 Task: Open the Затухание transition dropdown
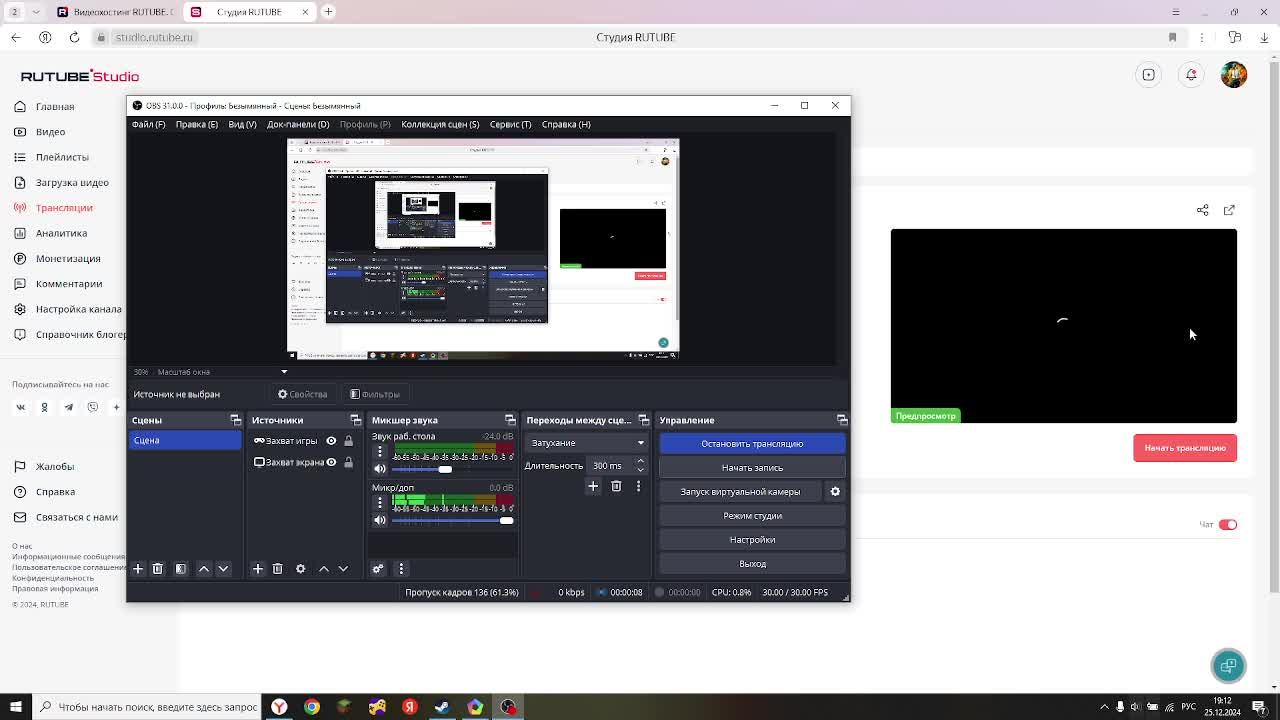click(x=587, y=443)
